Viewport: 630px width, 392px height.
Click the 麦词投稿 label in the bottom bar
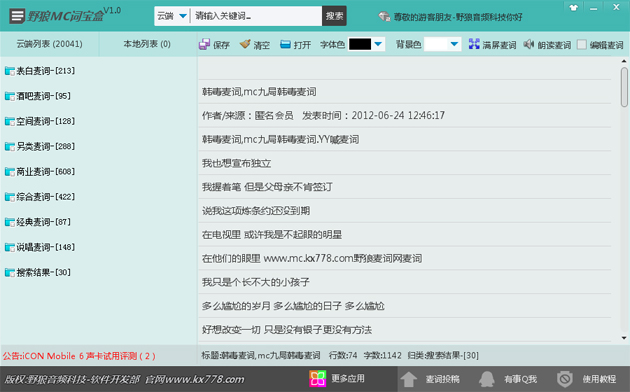443,379
